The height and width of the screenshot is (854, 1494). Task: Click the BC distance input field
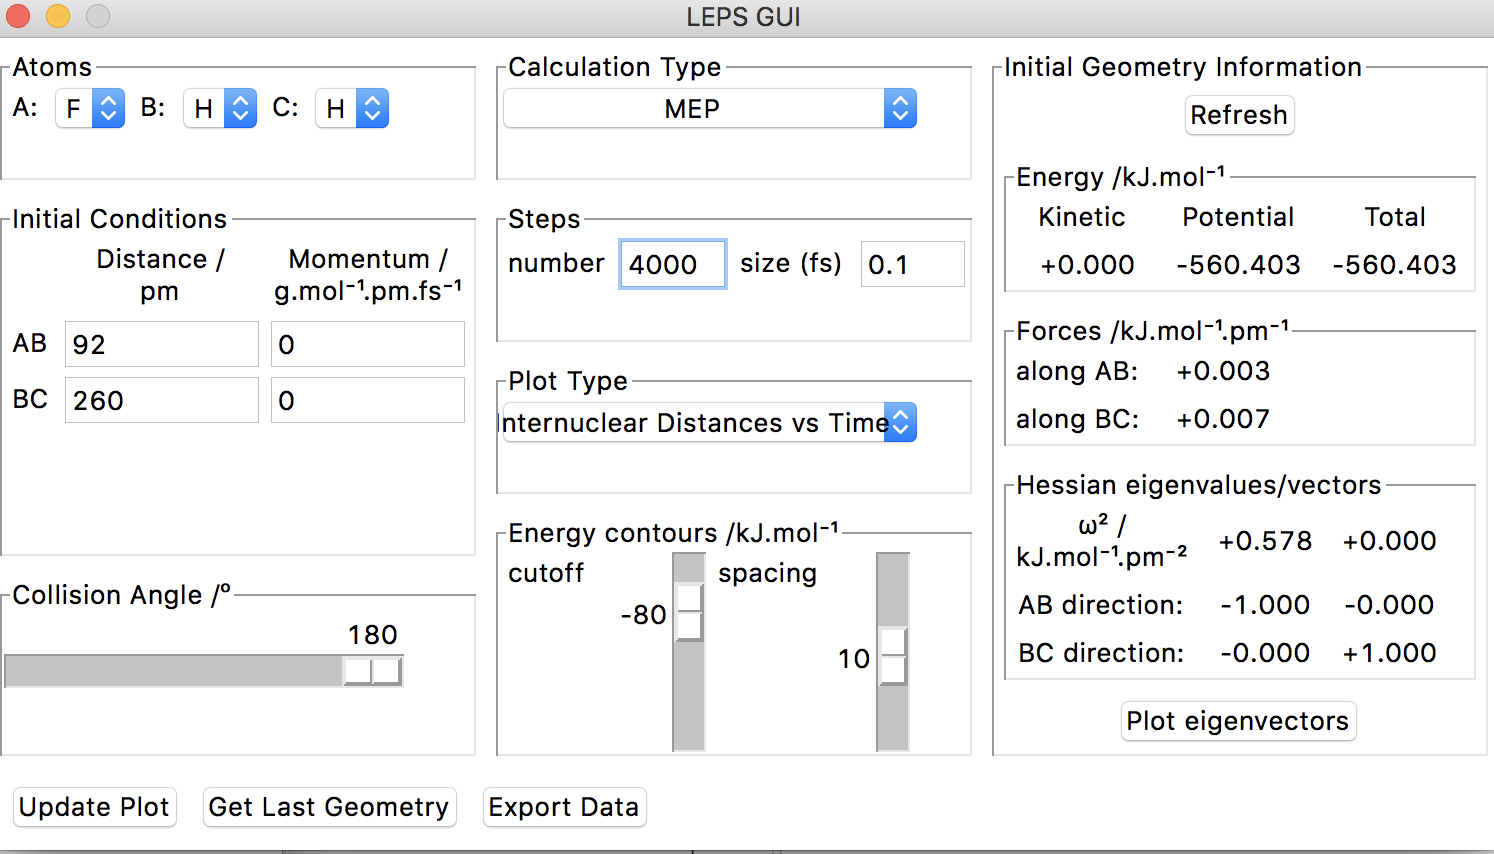(x=161, y=400)
